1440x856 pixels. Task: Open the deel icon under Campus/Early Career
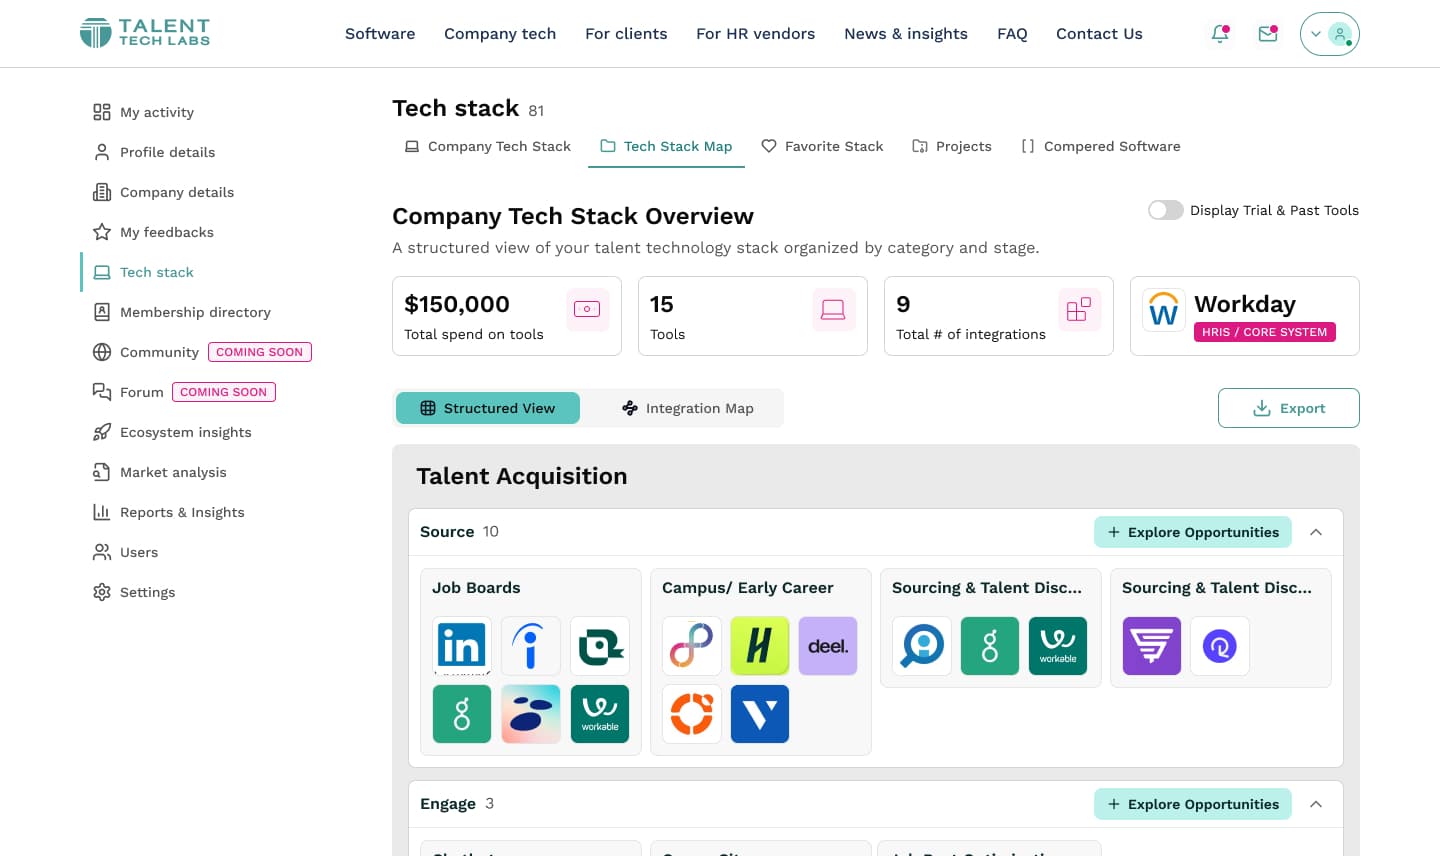(828, 645)
